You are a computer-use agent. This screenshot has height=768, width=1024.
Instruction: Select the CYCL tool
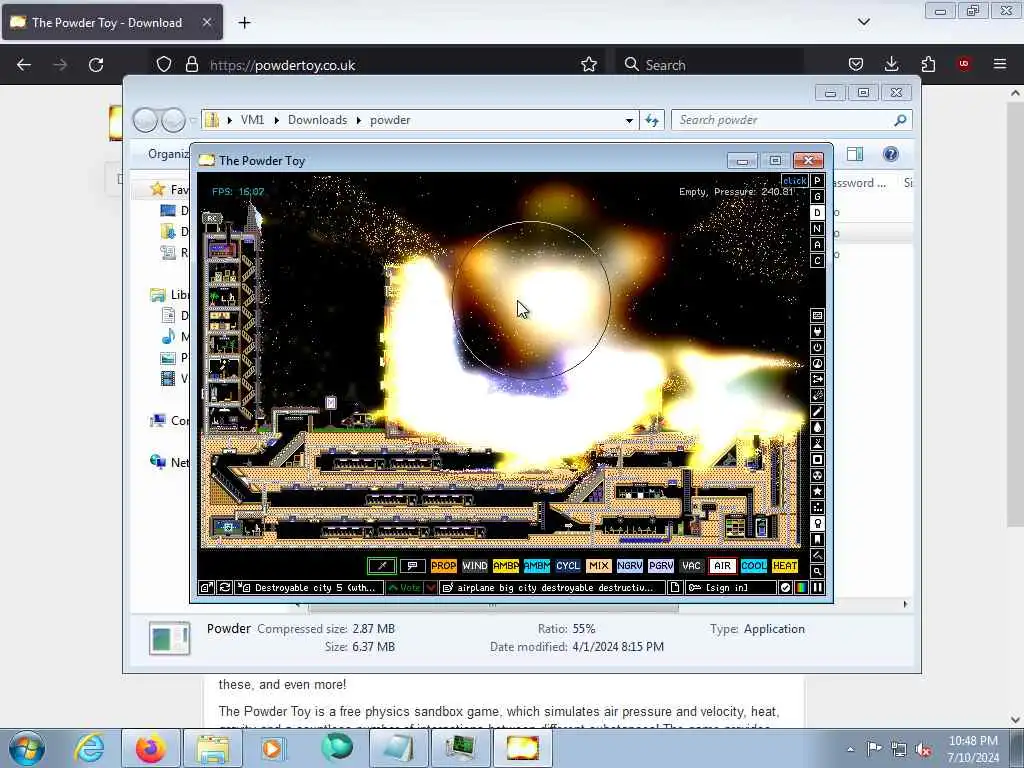tap(568, 566)
